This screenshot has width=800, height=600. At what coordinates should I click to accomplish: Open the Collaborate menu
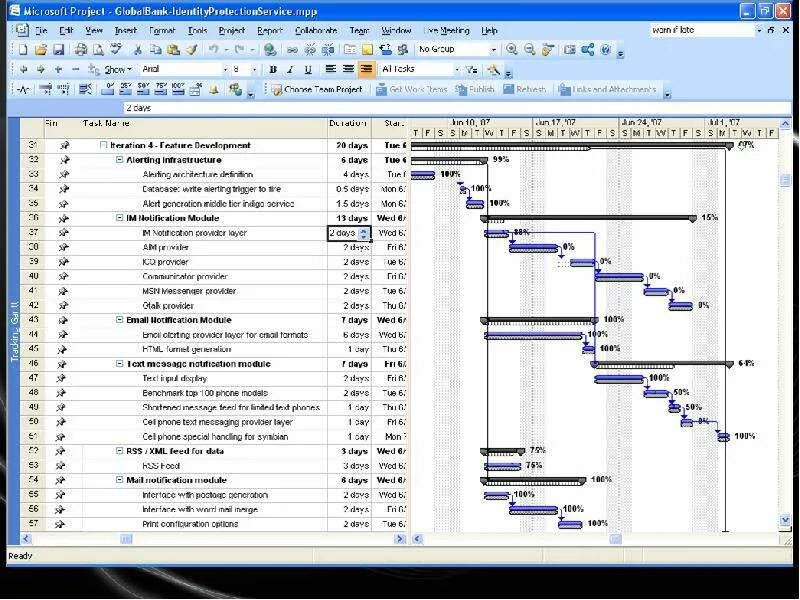coord(316,31)
